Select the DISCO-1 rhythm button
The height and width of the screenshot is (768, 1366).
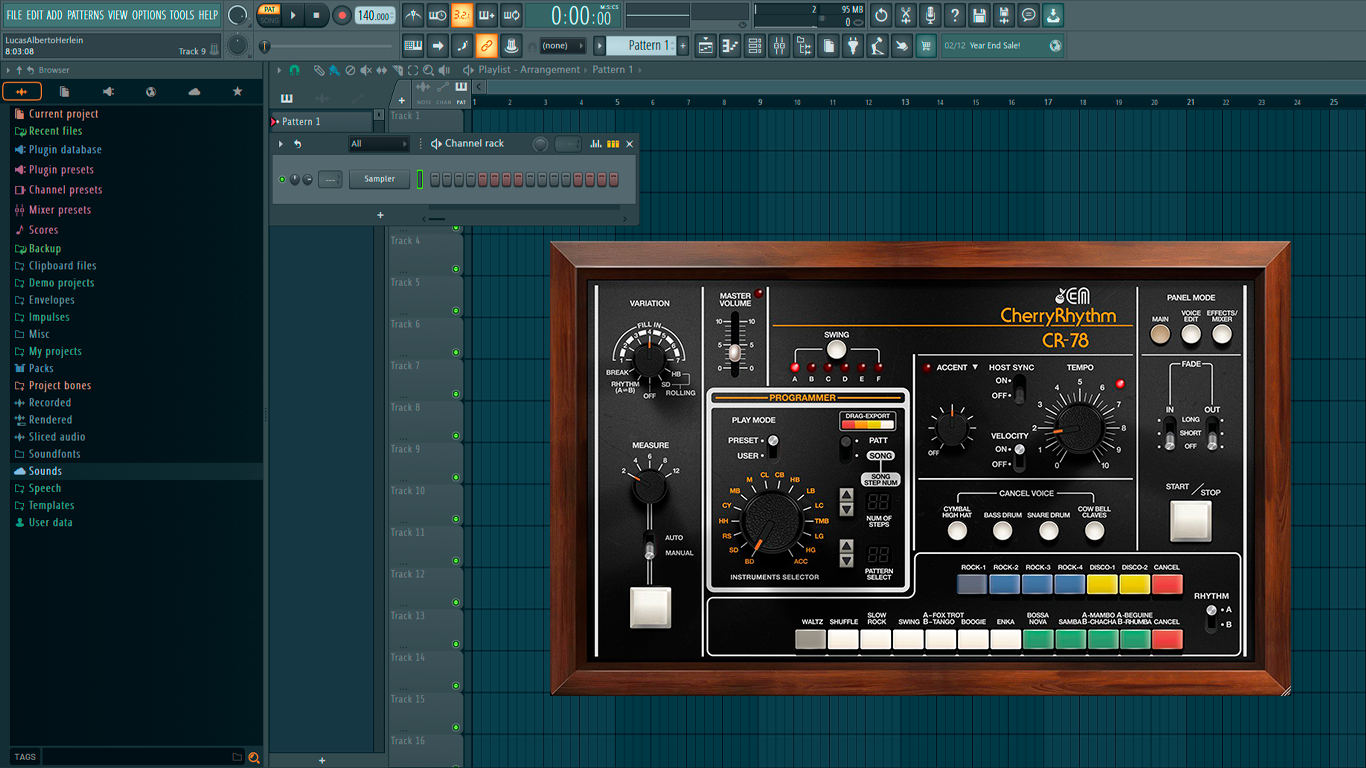[1102, 584]
